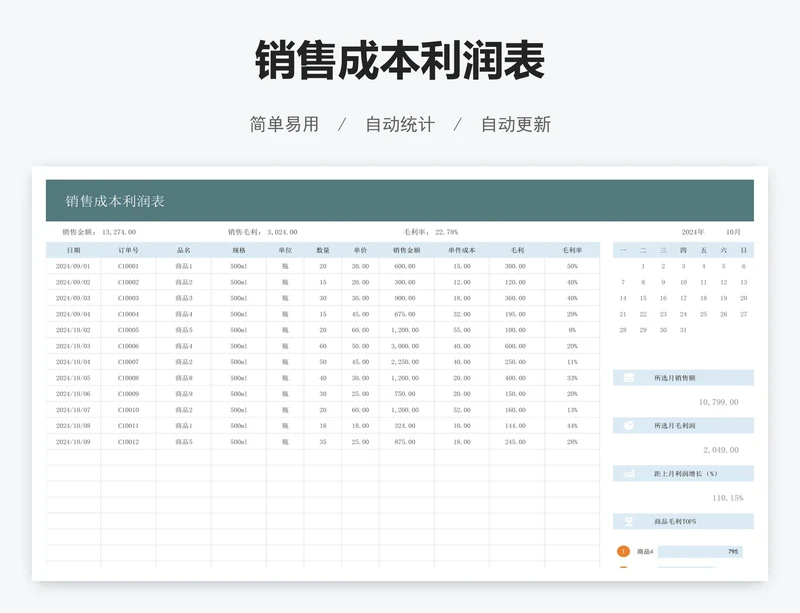Select the 日期 column header
800x613 pixels.
[x=73, y=250]
